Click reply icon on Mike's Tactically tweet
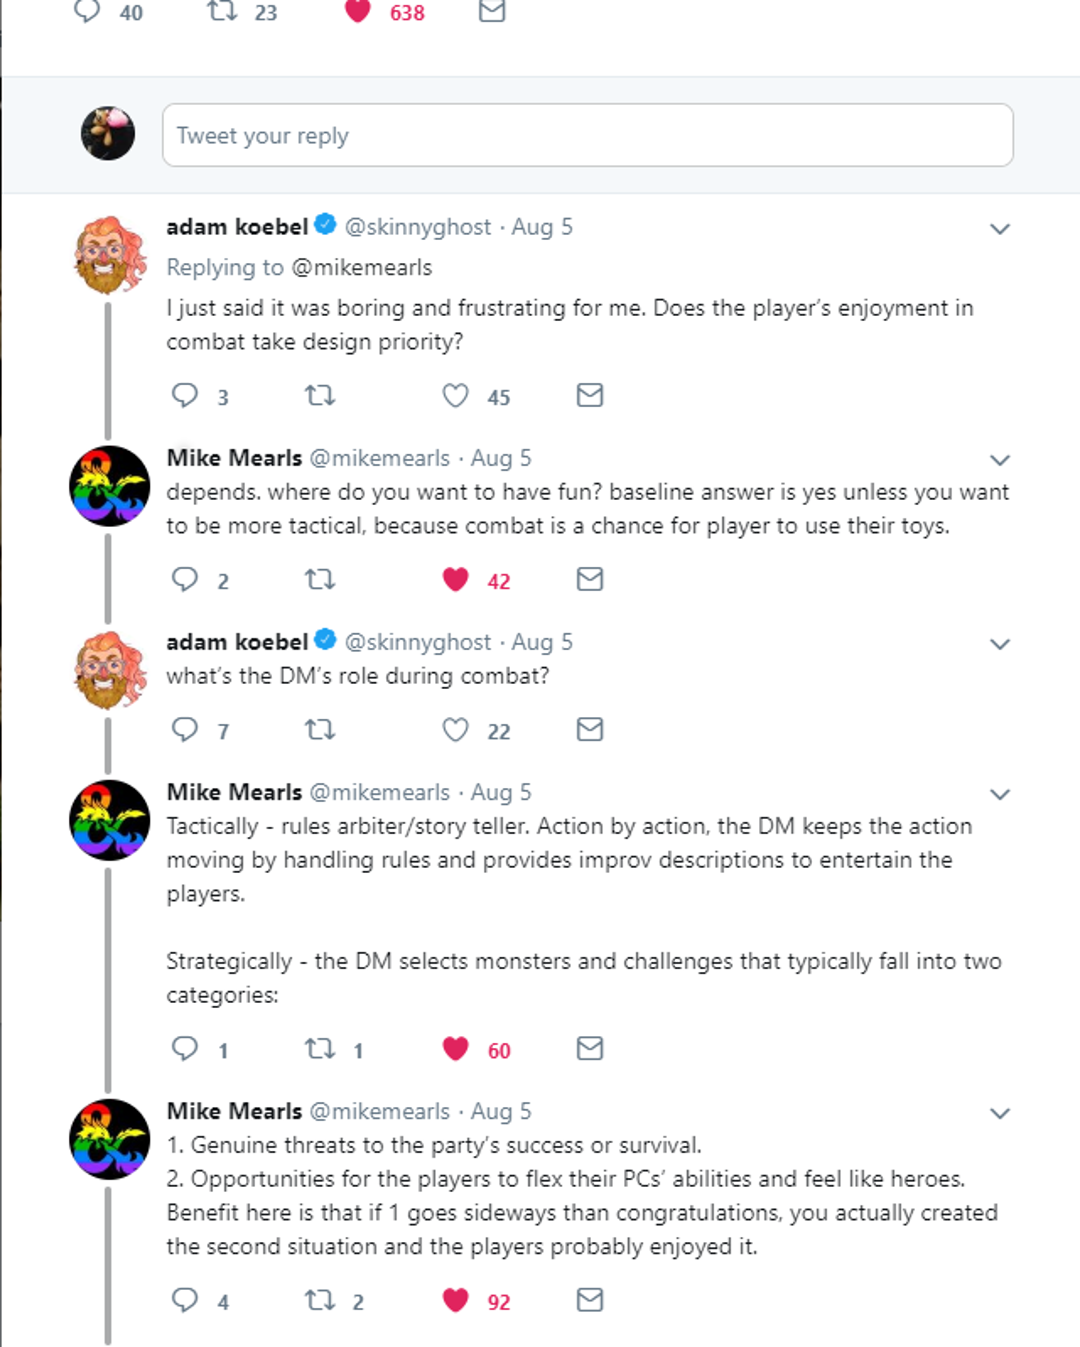Image resolution: width=1080 pixels, height=1347 pixels. (186, 1049)
